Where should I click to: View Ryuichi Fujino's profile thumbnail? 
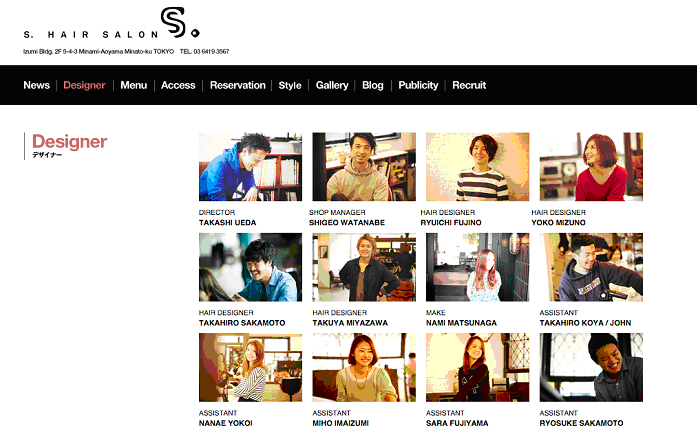[477, 167]
